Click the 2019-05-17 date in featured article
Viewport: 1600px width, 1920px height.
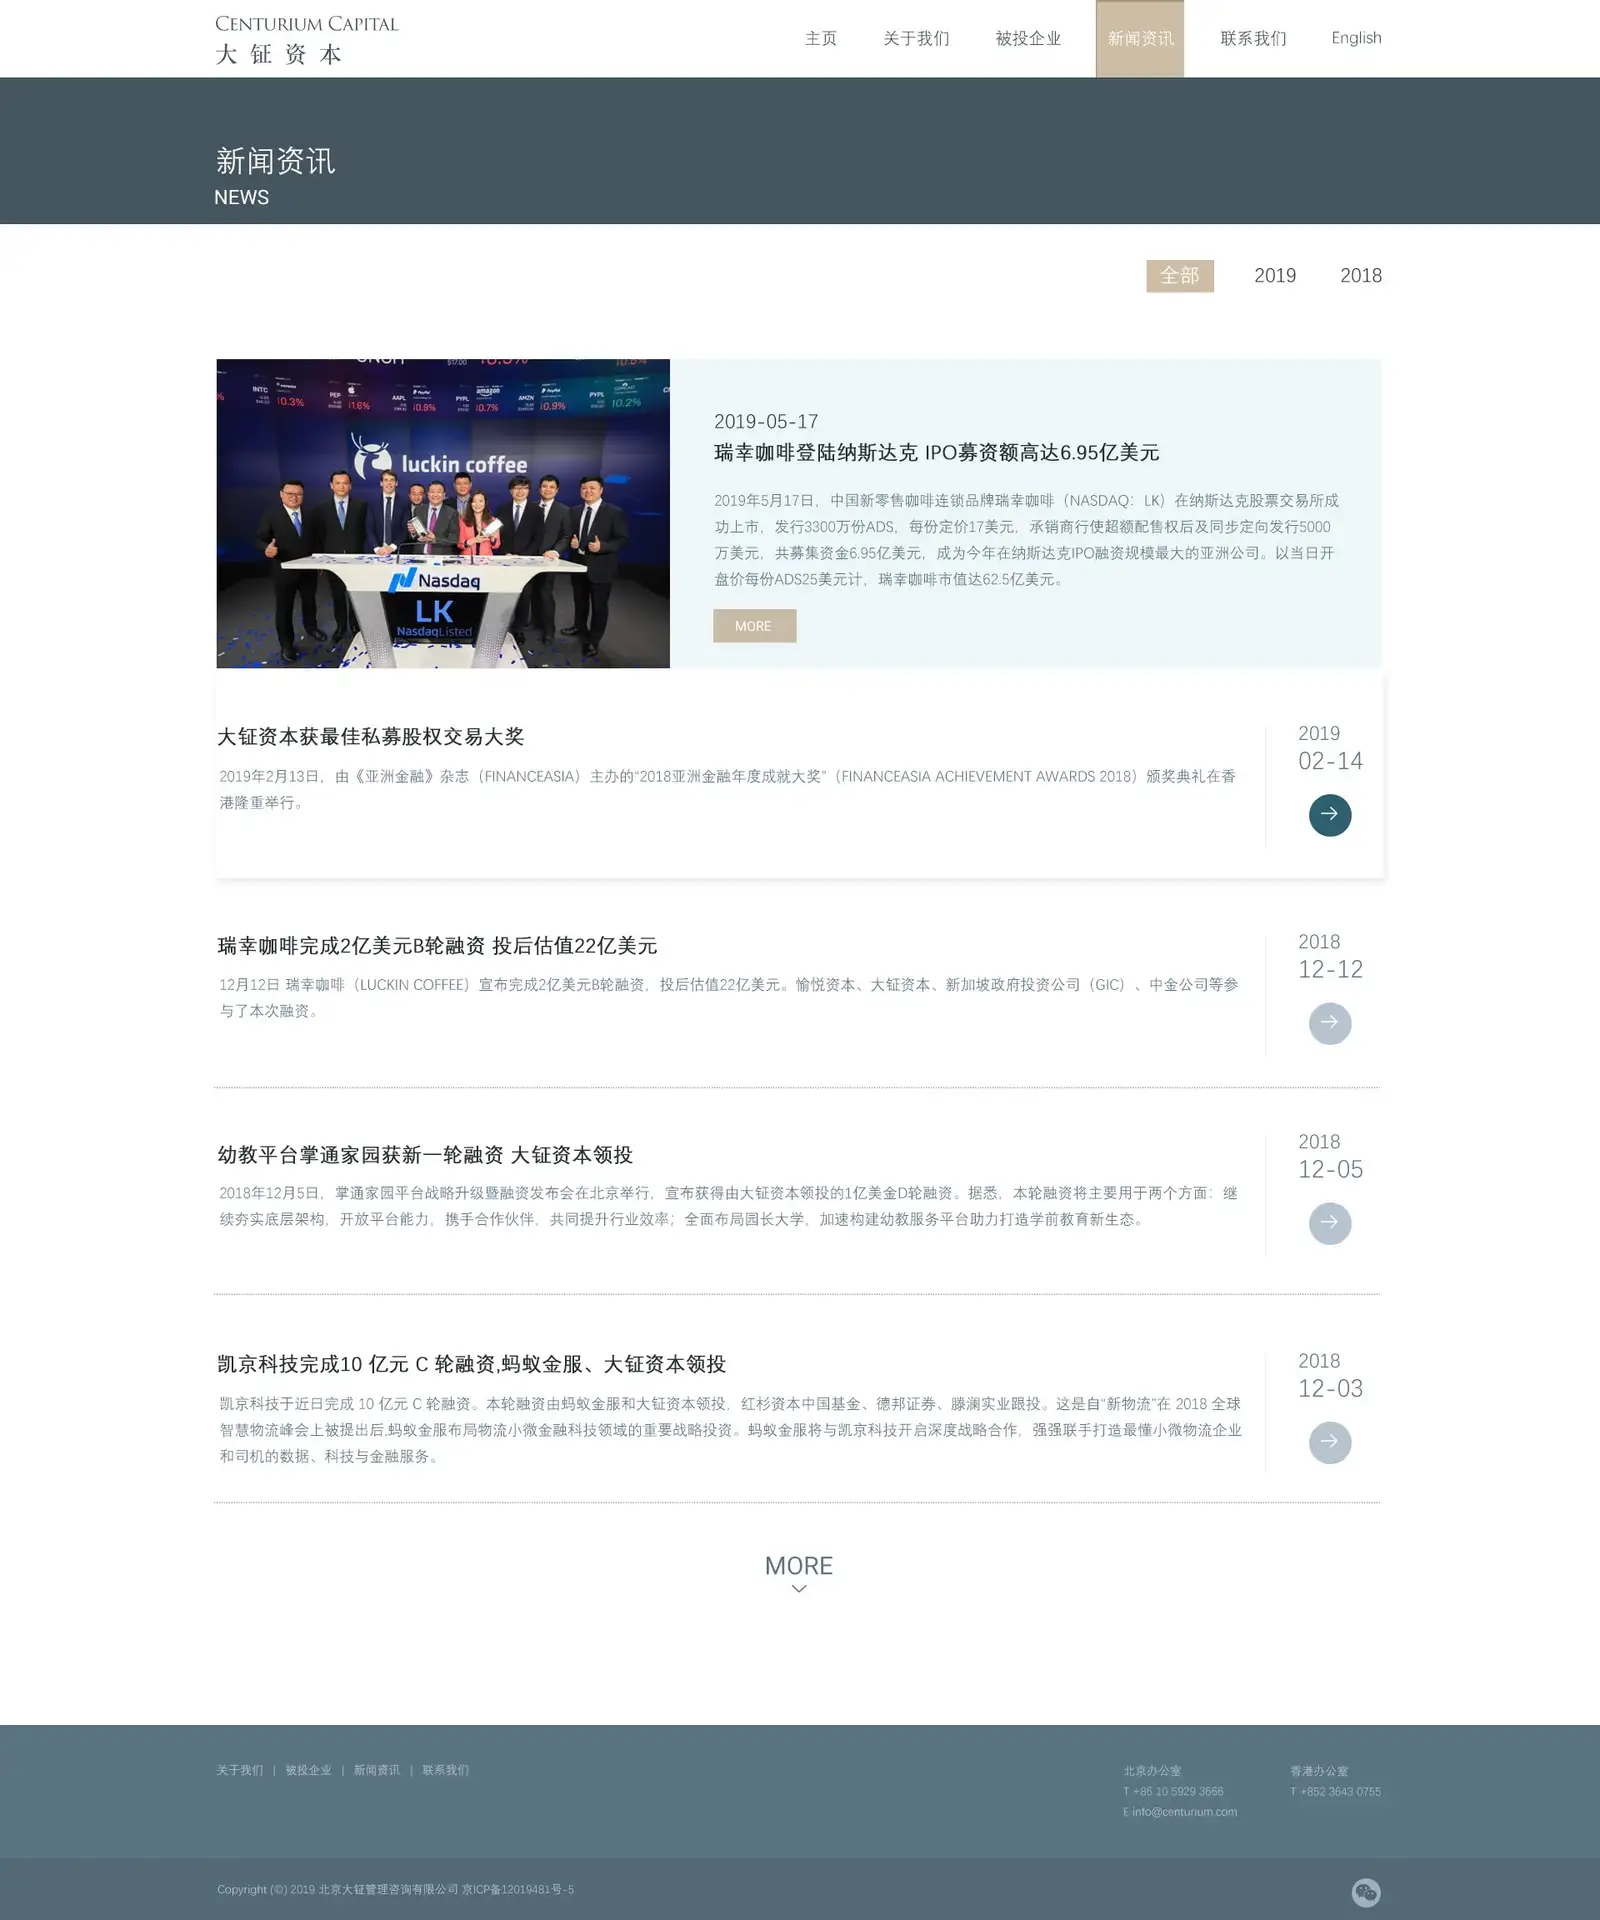coord(766,422)
